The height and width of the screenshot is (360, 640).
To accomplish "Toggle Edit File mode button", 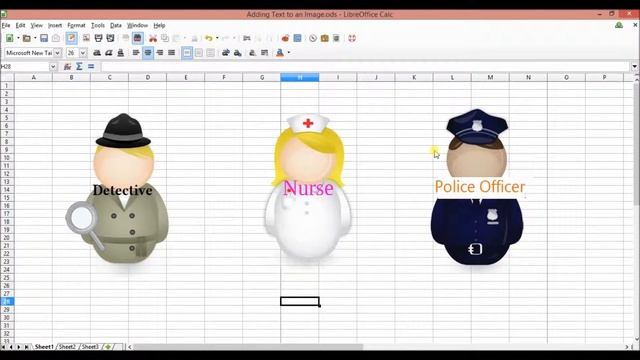I will click(x=71, y=38).
